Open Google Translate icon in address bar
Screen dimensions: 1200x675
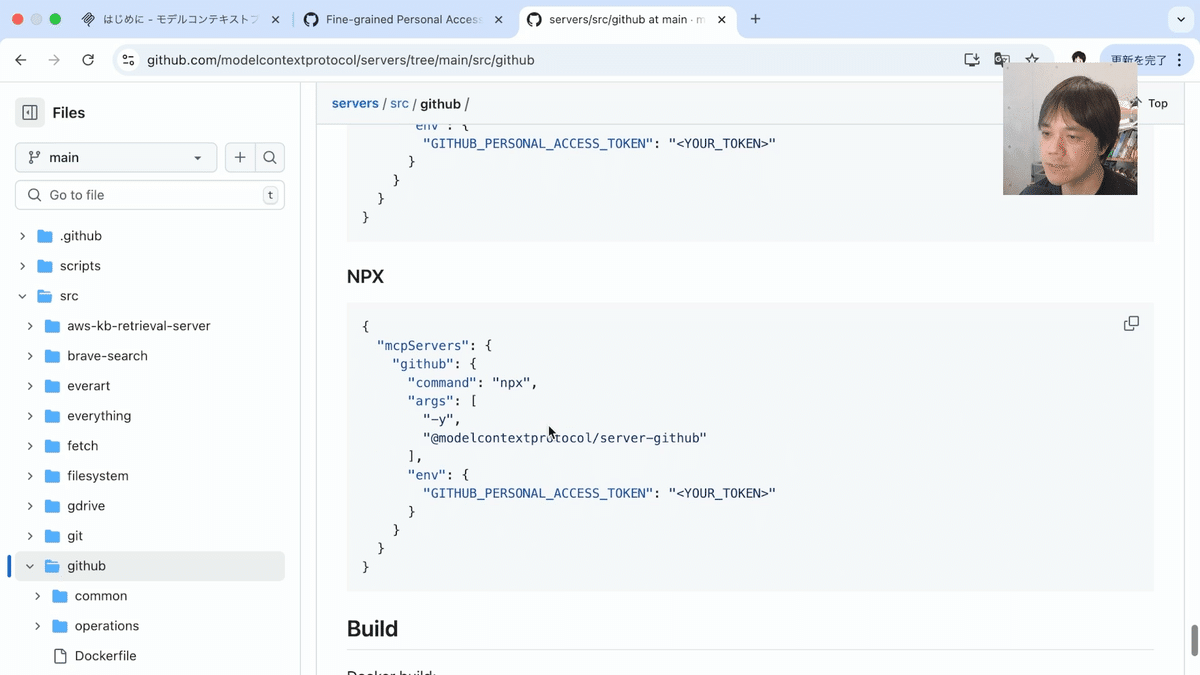click(1002, 59)
